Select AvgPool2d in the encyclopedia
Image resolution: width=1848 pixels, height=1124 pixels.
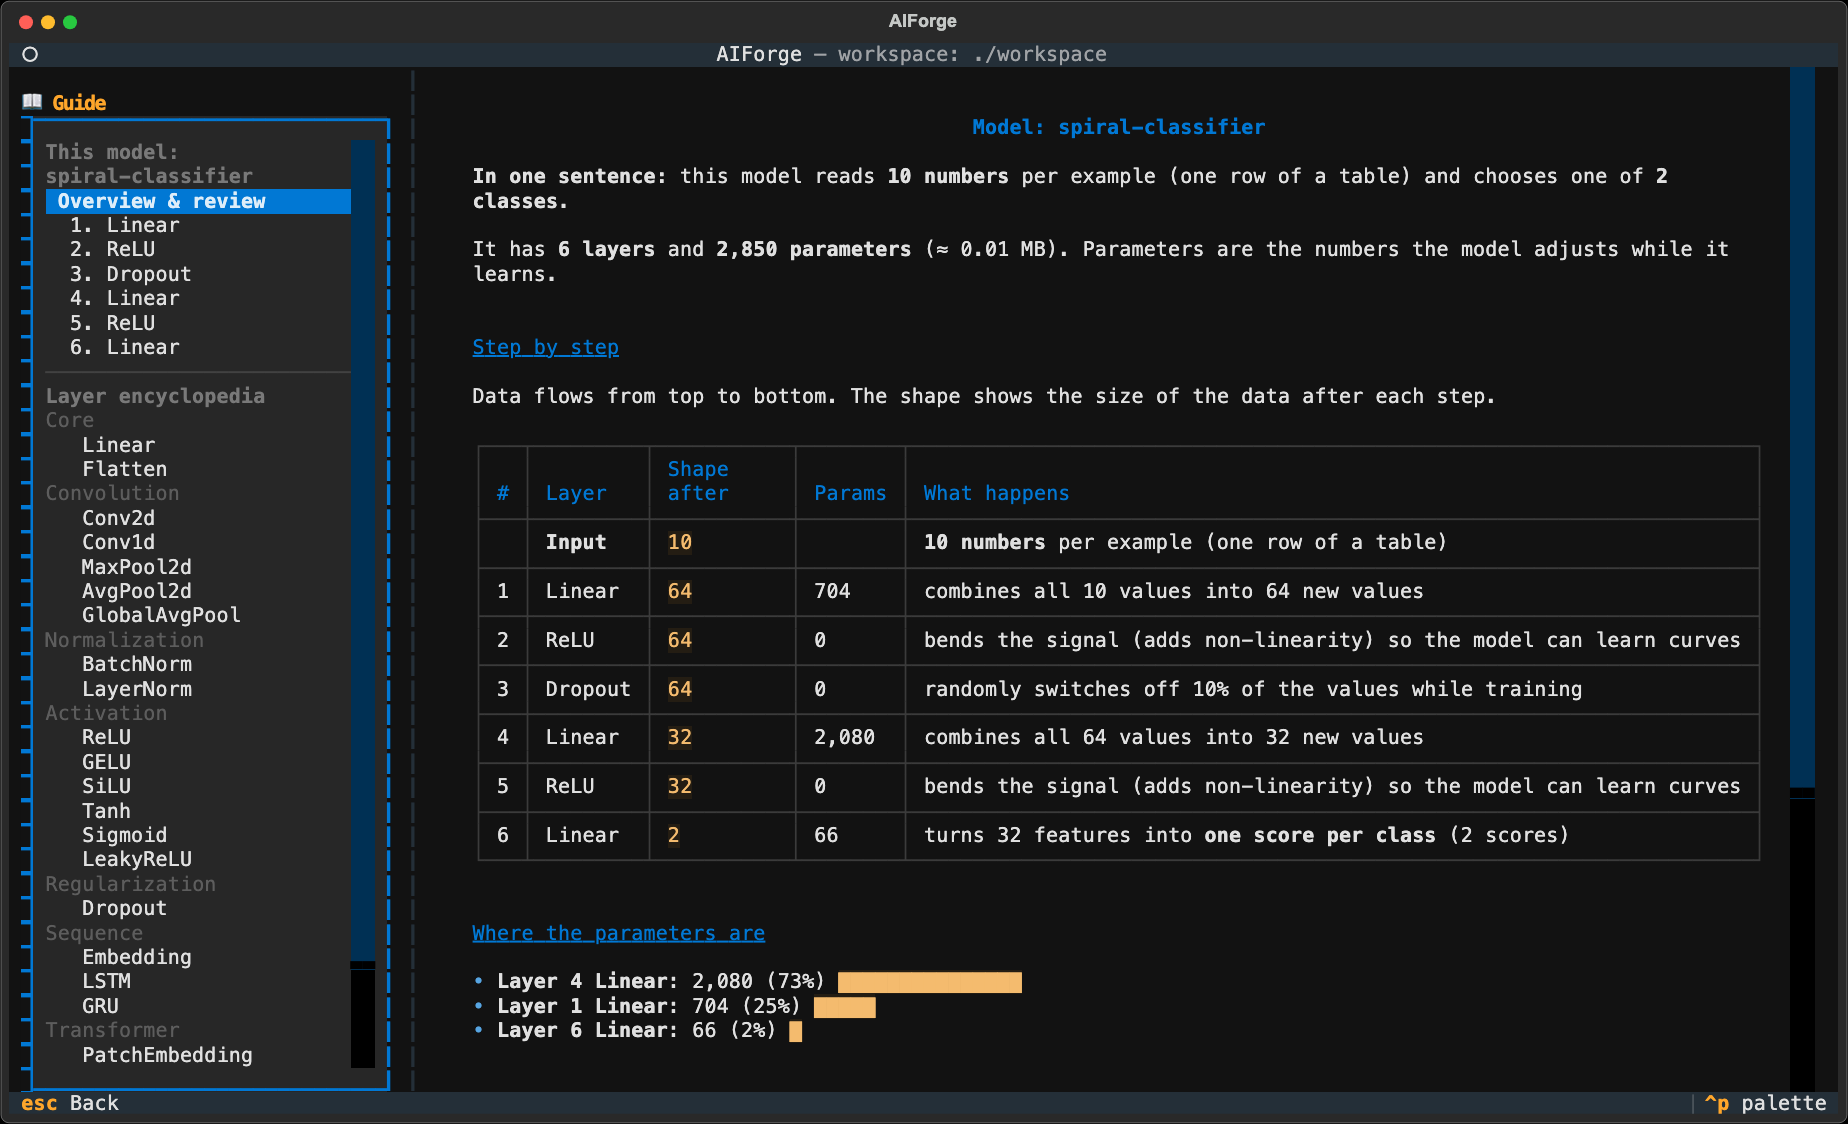(x=137, y=591)
